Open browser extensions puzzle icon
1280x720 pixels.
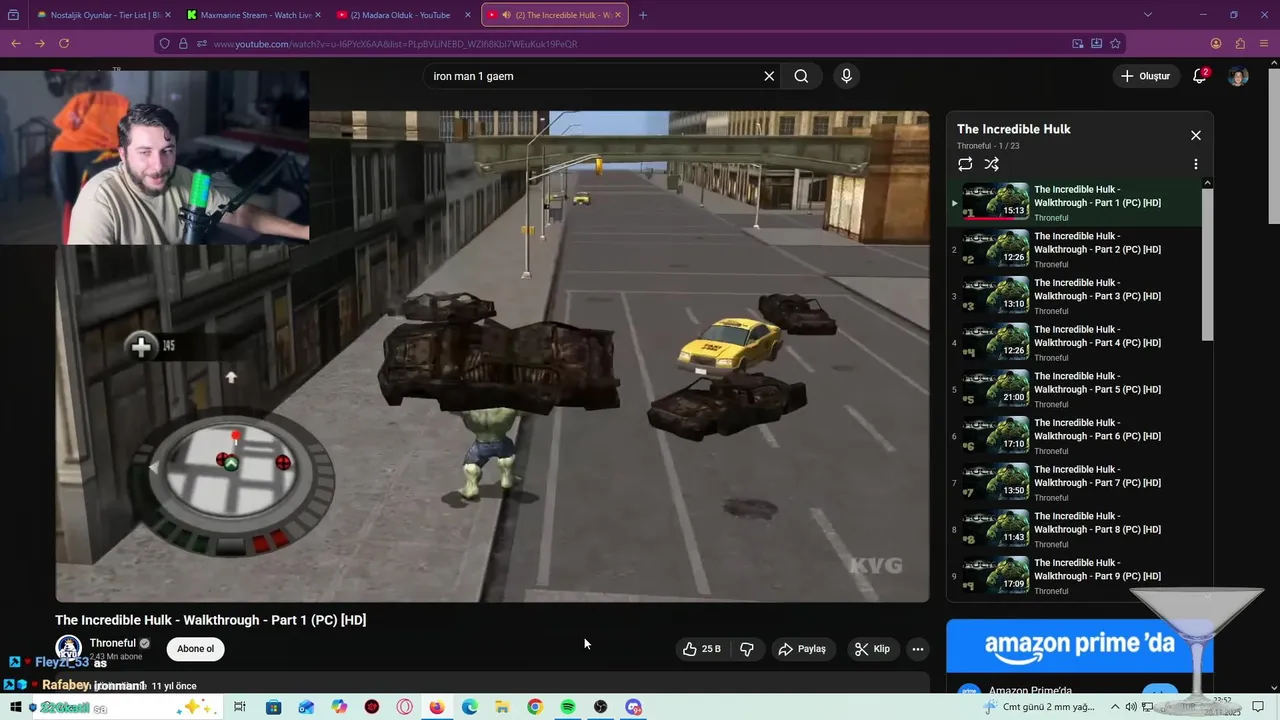[x=1240, y=43]
